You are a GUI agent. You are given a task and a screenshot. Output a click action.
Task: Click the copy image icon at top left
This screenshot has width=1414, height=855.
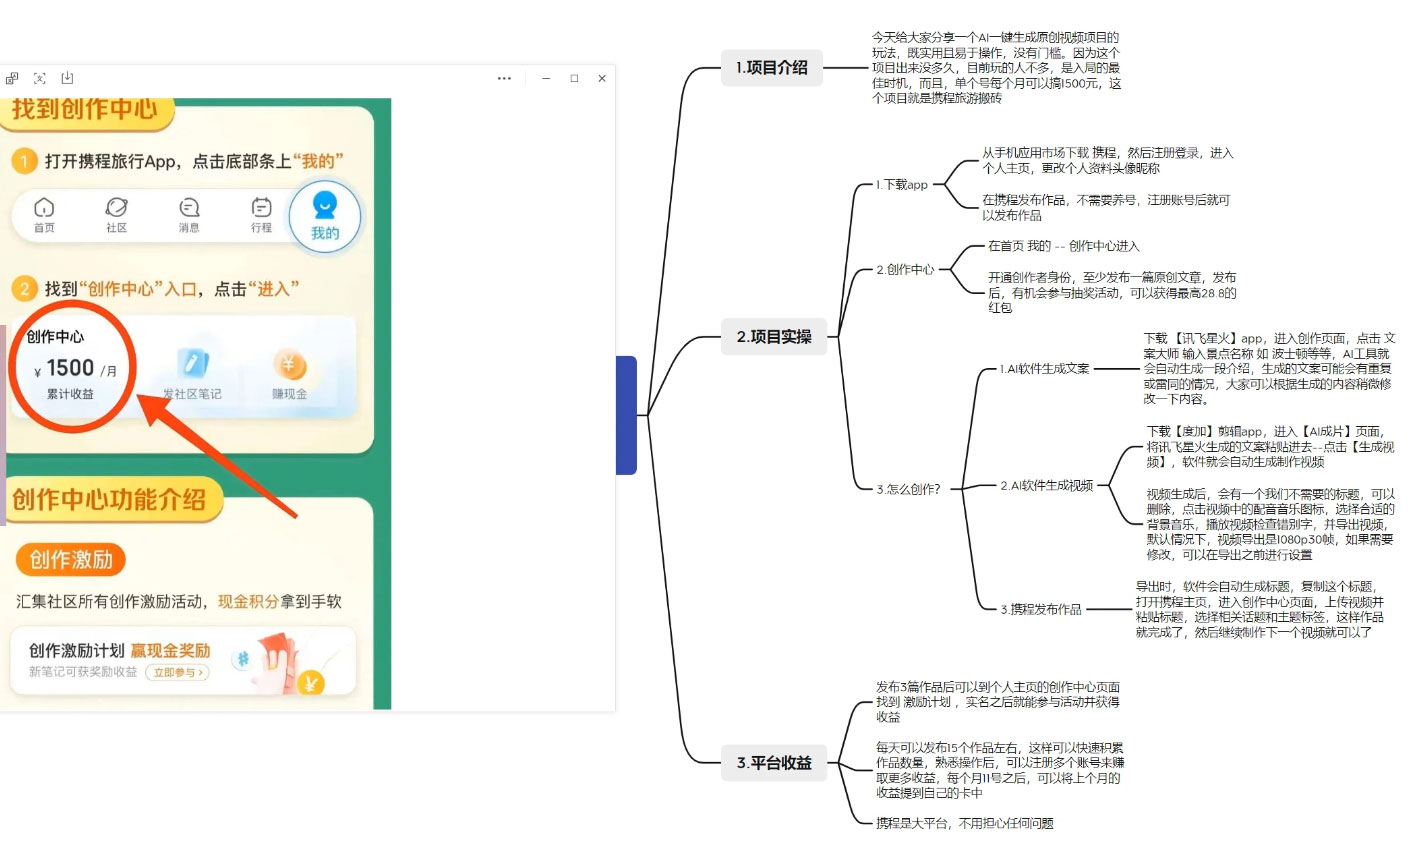tap(13, 77)
